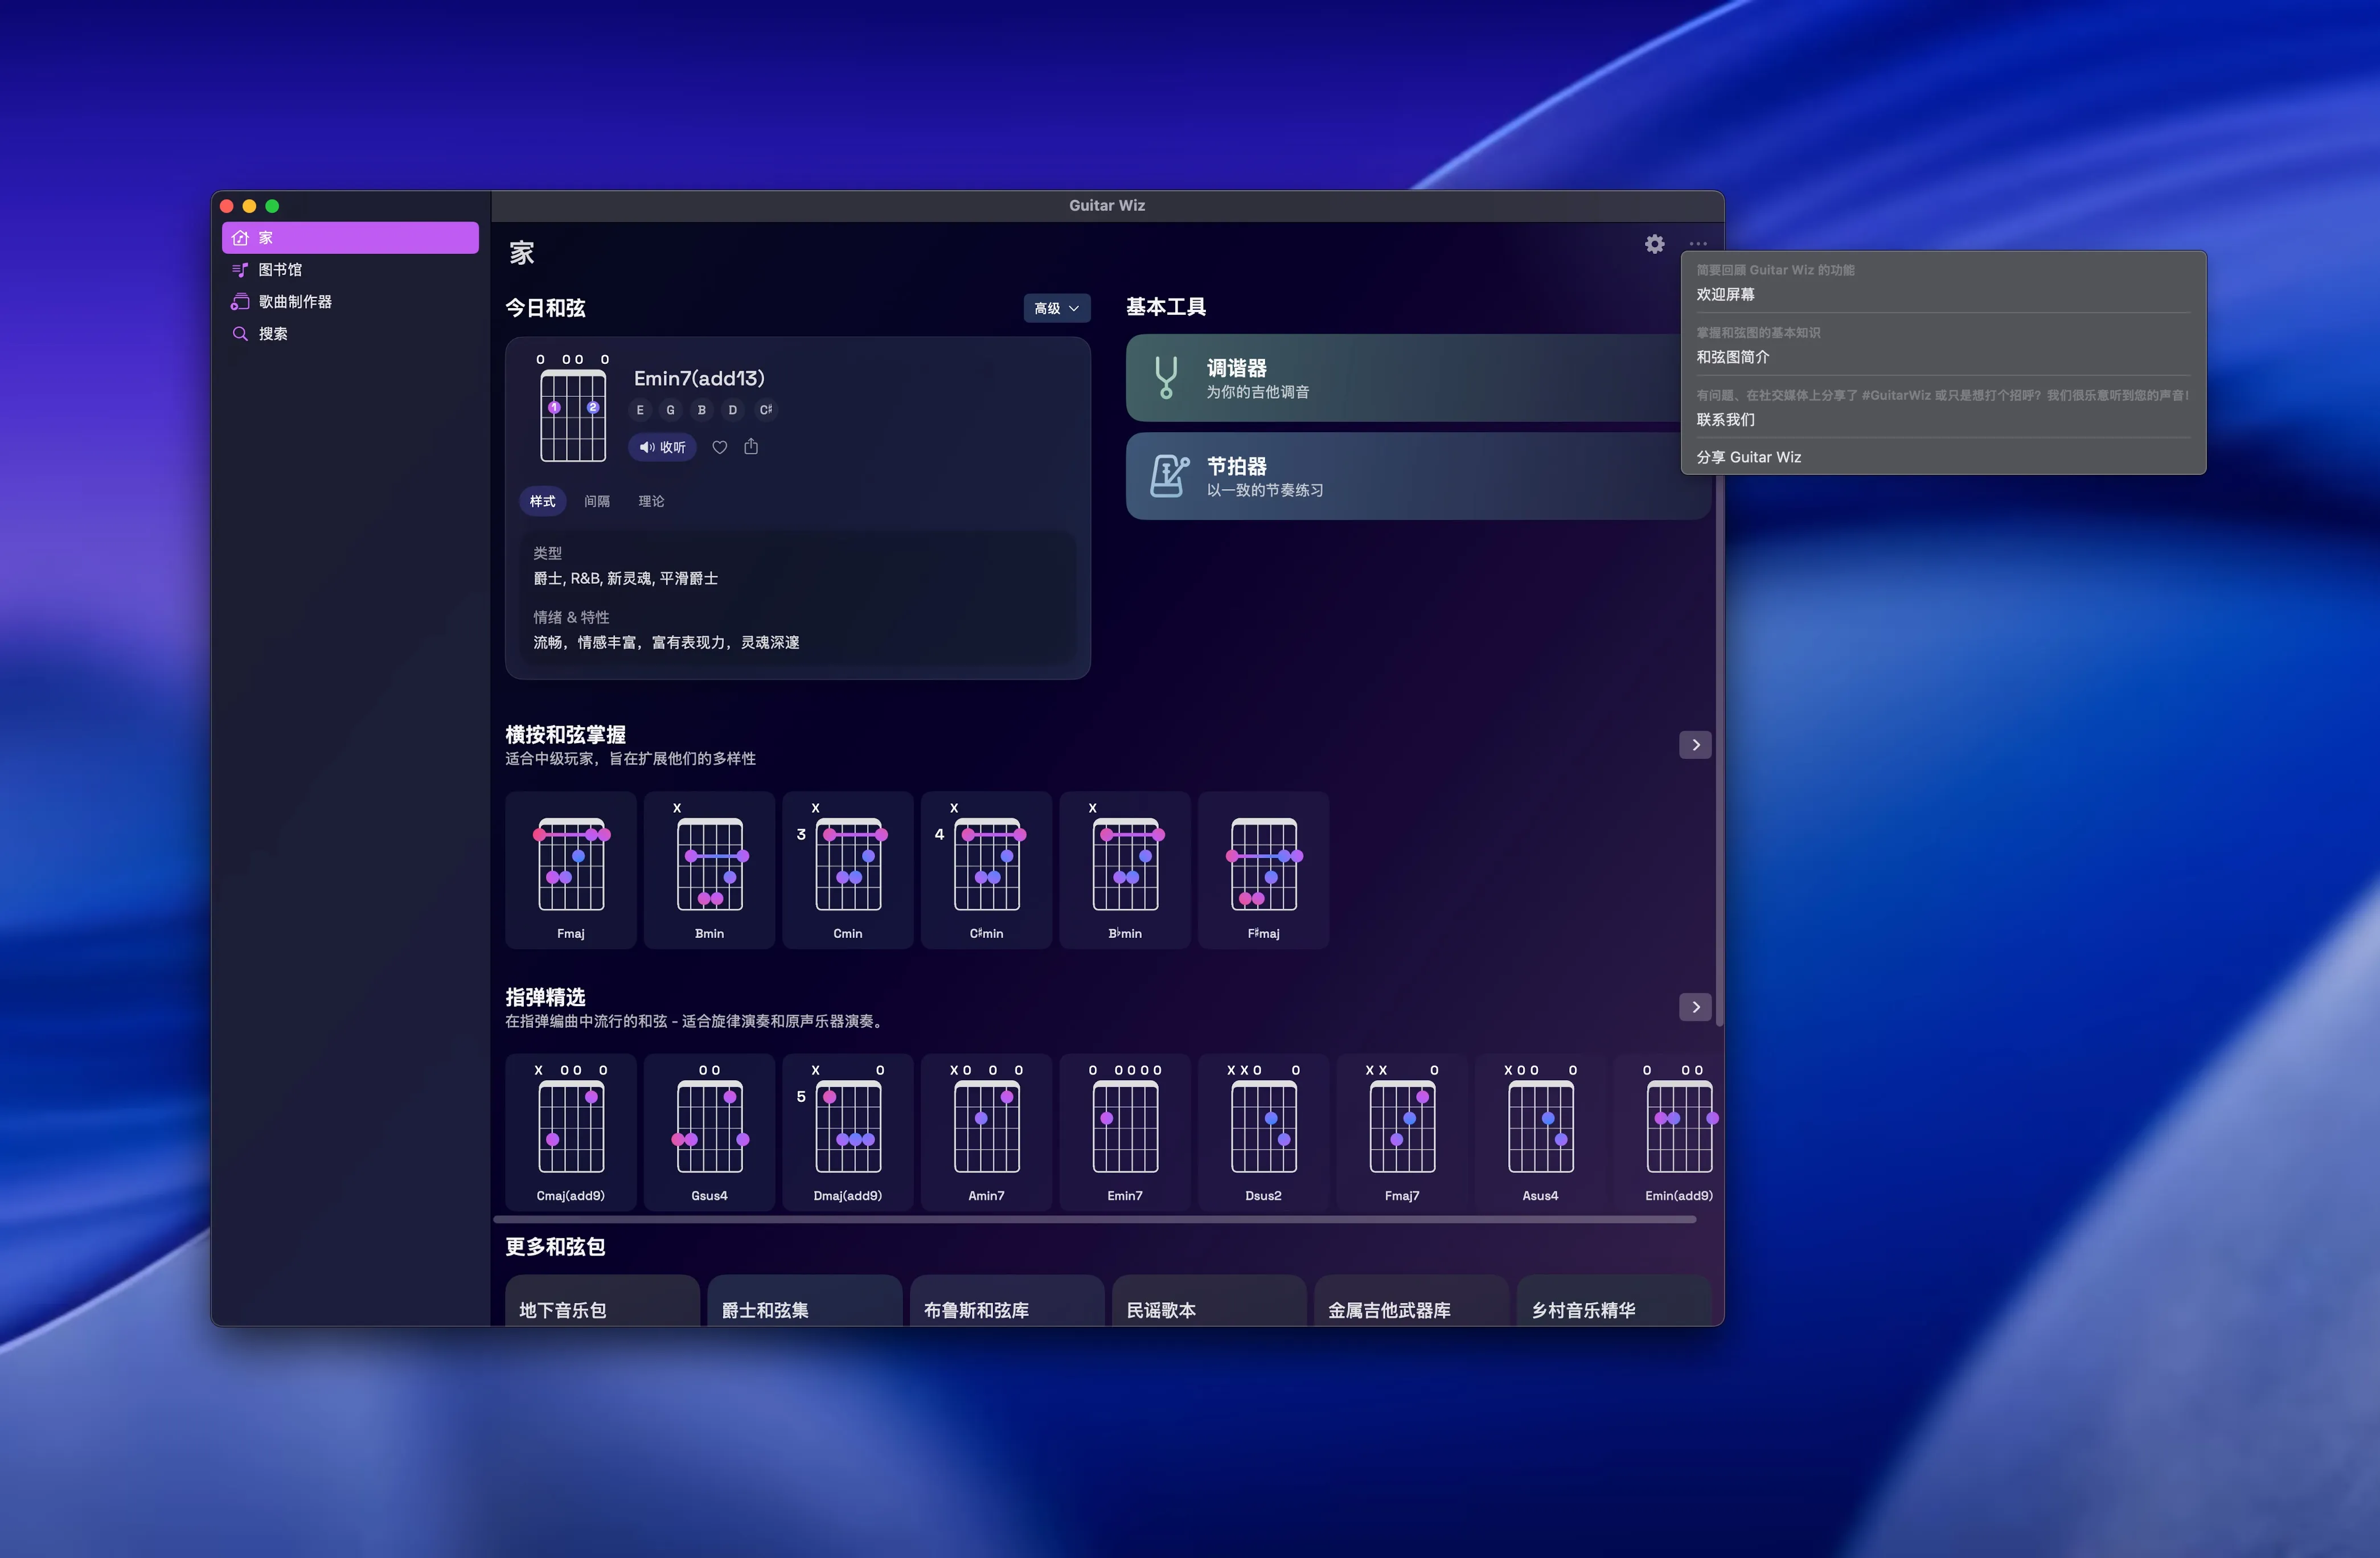Open the Gsus4 chord card
This screenshot has height=1558, width=2380.
709,1132
